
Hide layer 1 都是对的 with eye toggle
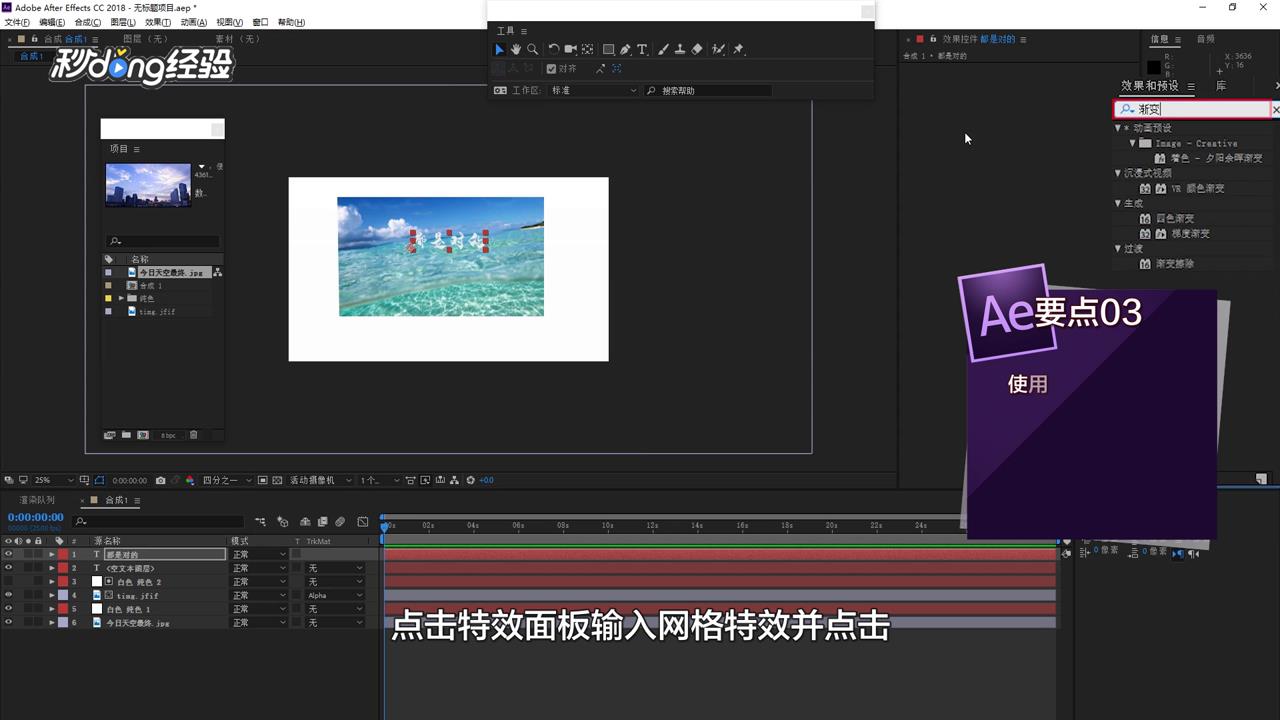coord(8,554)
